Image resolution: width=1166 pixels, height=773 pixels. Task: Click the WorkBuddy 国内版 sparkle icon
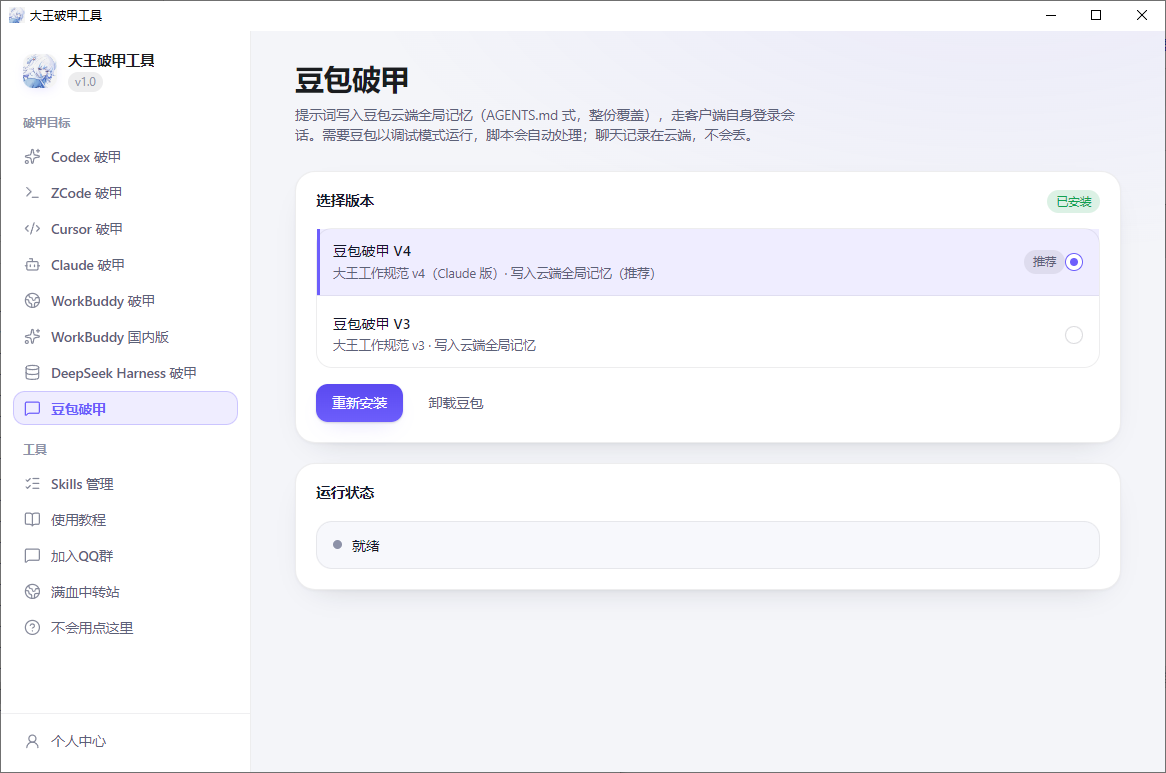pyautogui.click(x=32, y=337)
